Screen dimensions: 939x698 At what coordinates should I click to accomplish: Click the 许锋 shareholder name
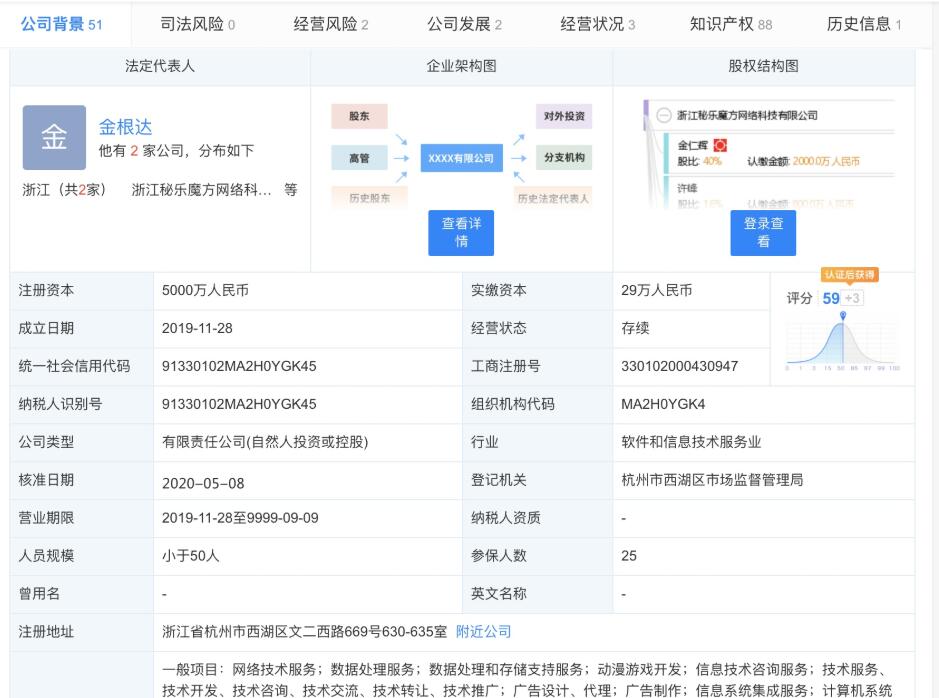tap(687, 188)
